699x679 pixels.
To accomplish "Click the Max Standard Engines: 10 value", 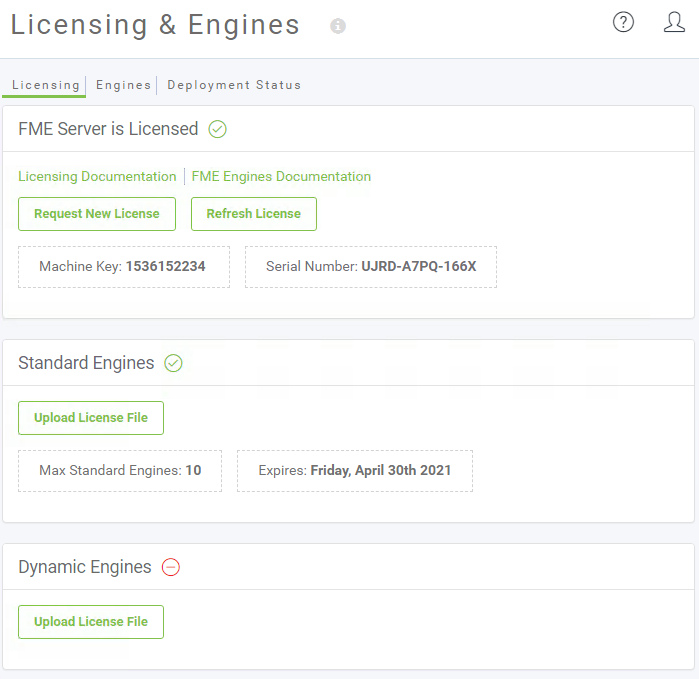I will click(x=120, y=470).
